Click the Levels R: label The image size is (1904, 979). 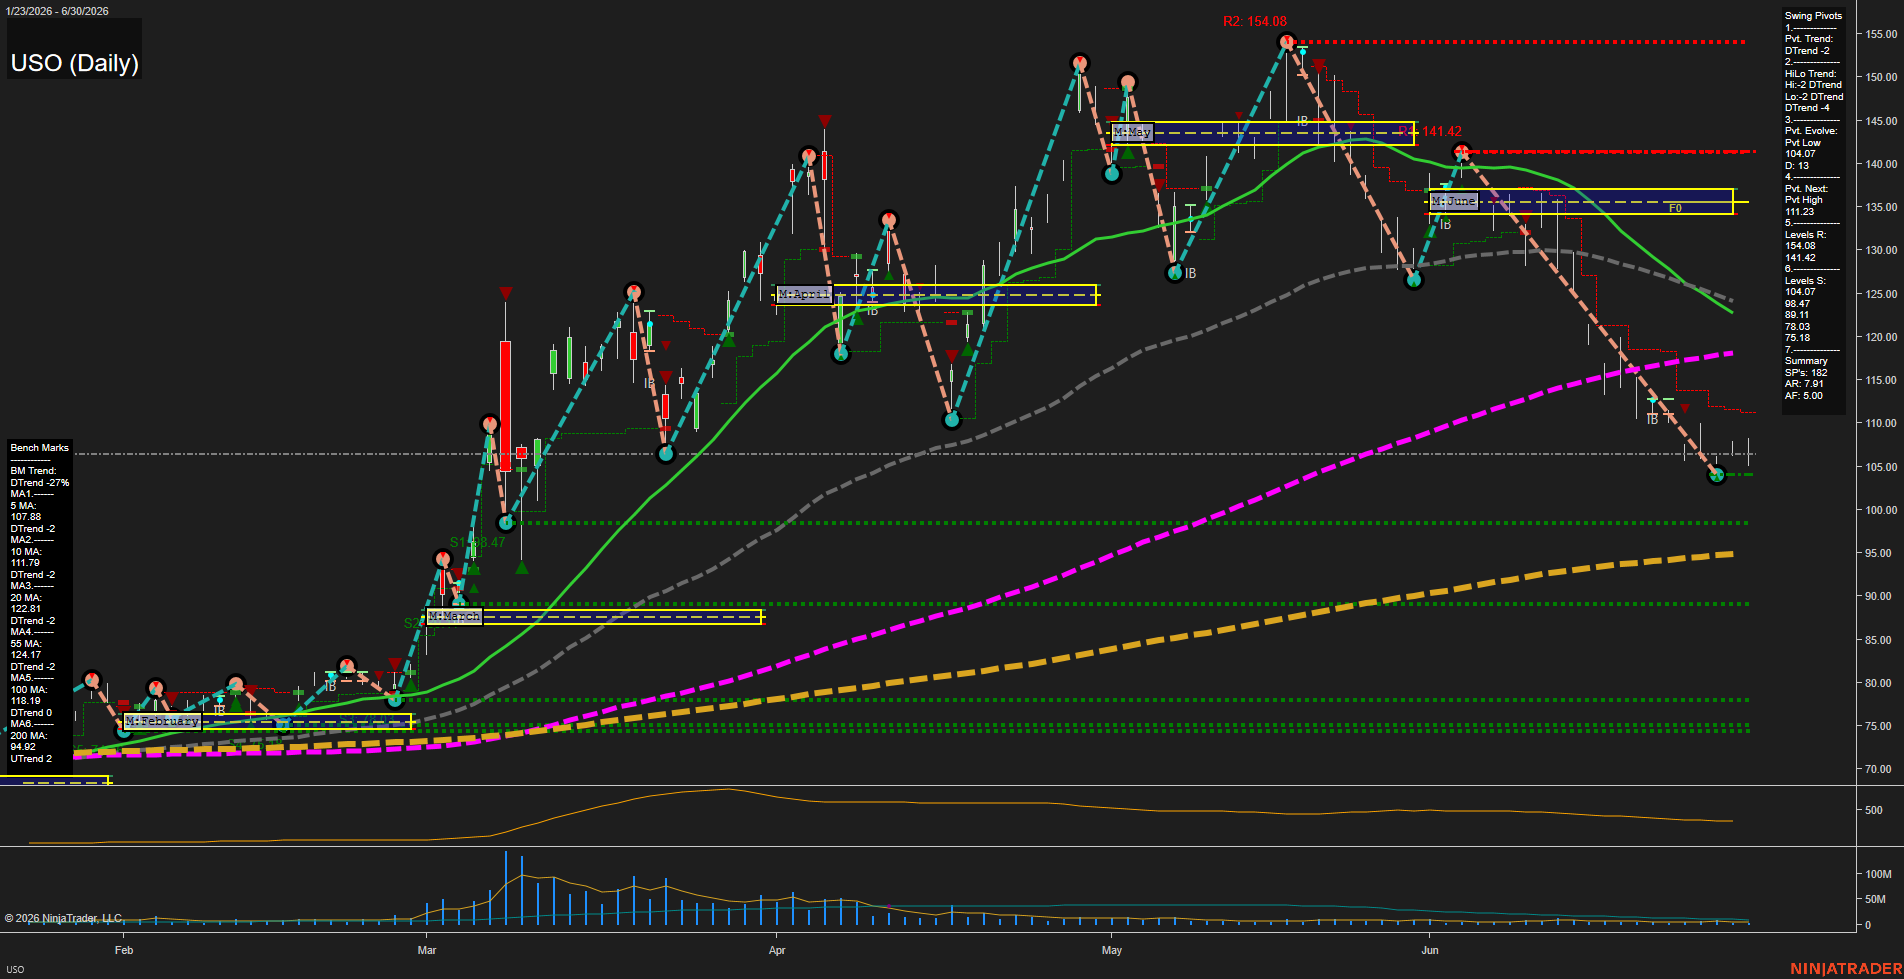tap(1805, 235)
